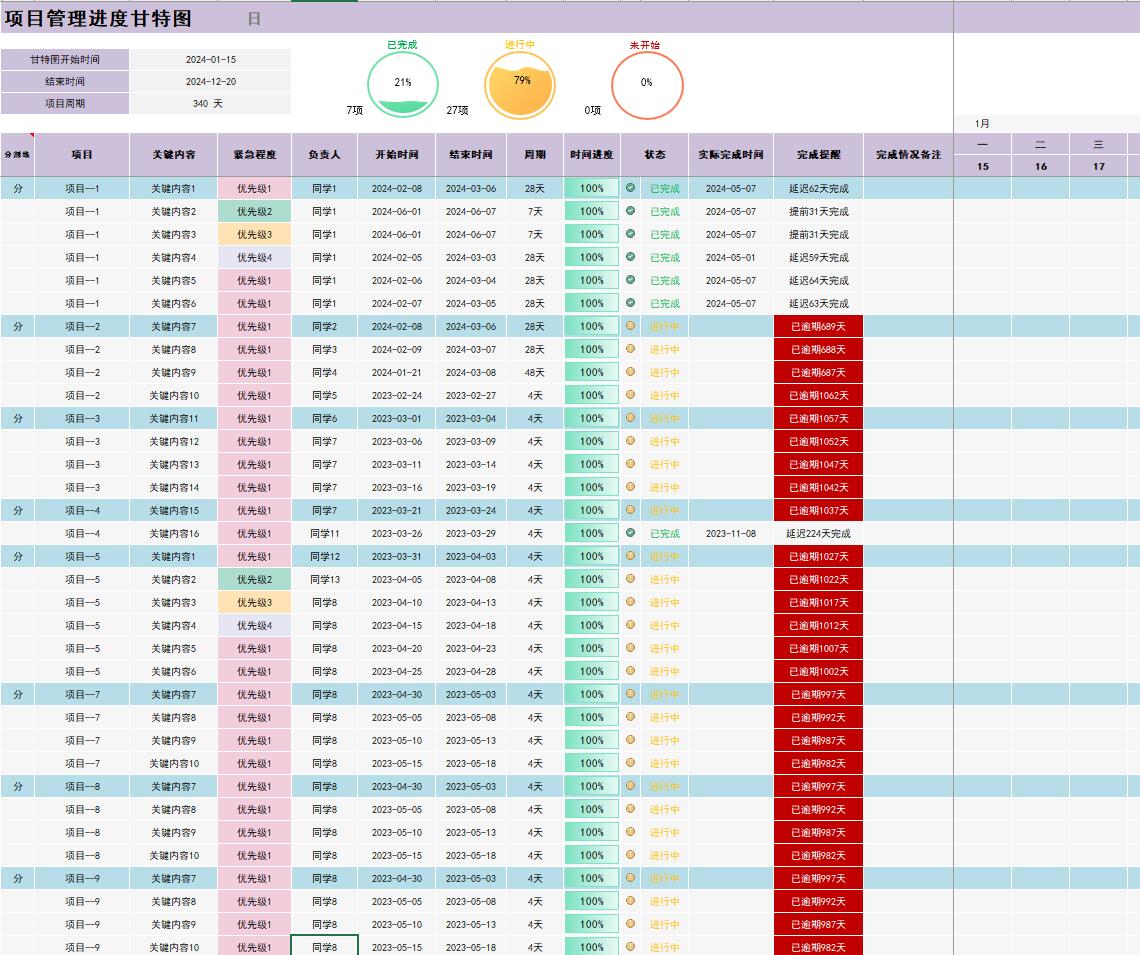Click the 分 group marker on 项目一2 row
Screen dimensions: 1140x955
17,326
